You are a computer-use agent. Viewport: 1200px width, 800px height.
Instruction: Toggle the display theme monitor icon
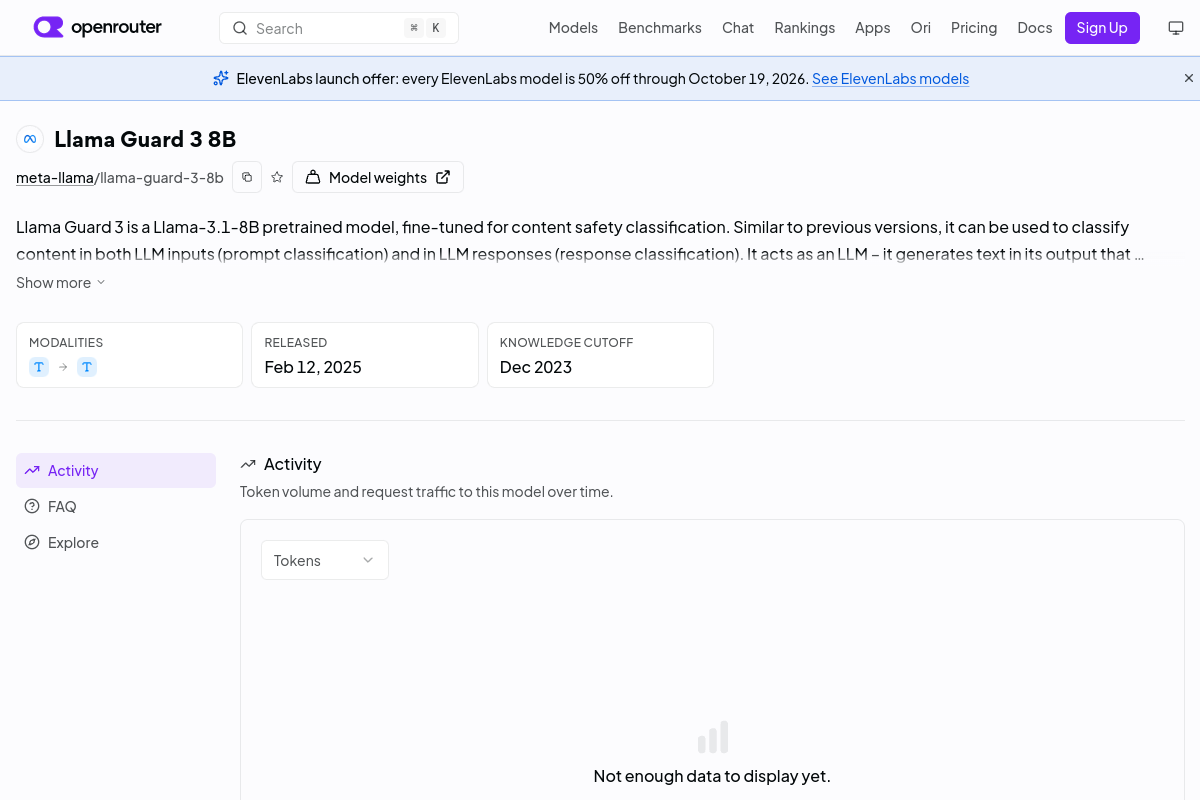pyautogui.click(x=1176, y=28)
